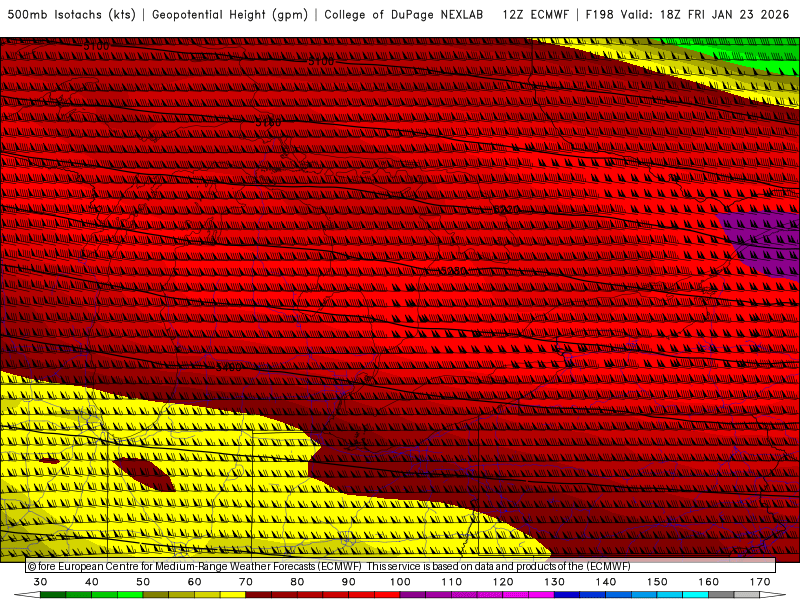The width and height of the screenshot is (800, 600).
Task: Click the legend value 130
Action: [555, 582]
